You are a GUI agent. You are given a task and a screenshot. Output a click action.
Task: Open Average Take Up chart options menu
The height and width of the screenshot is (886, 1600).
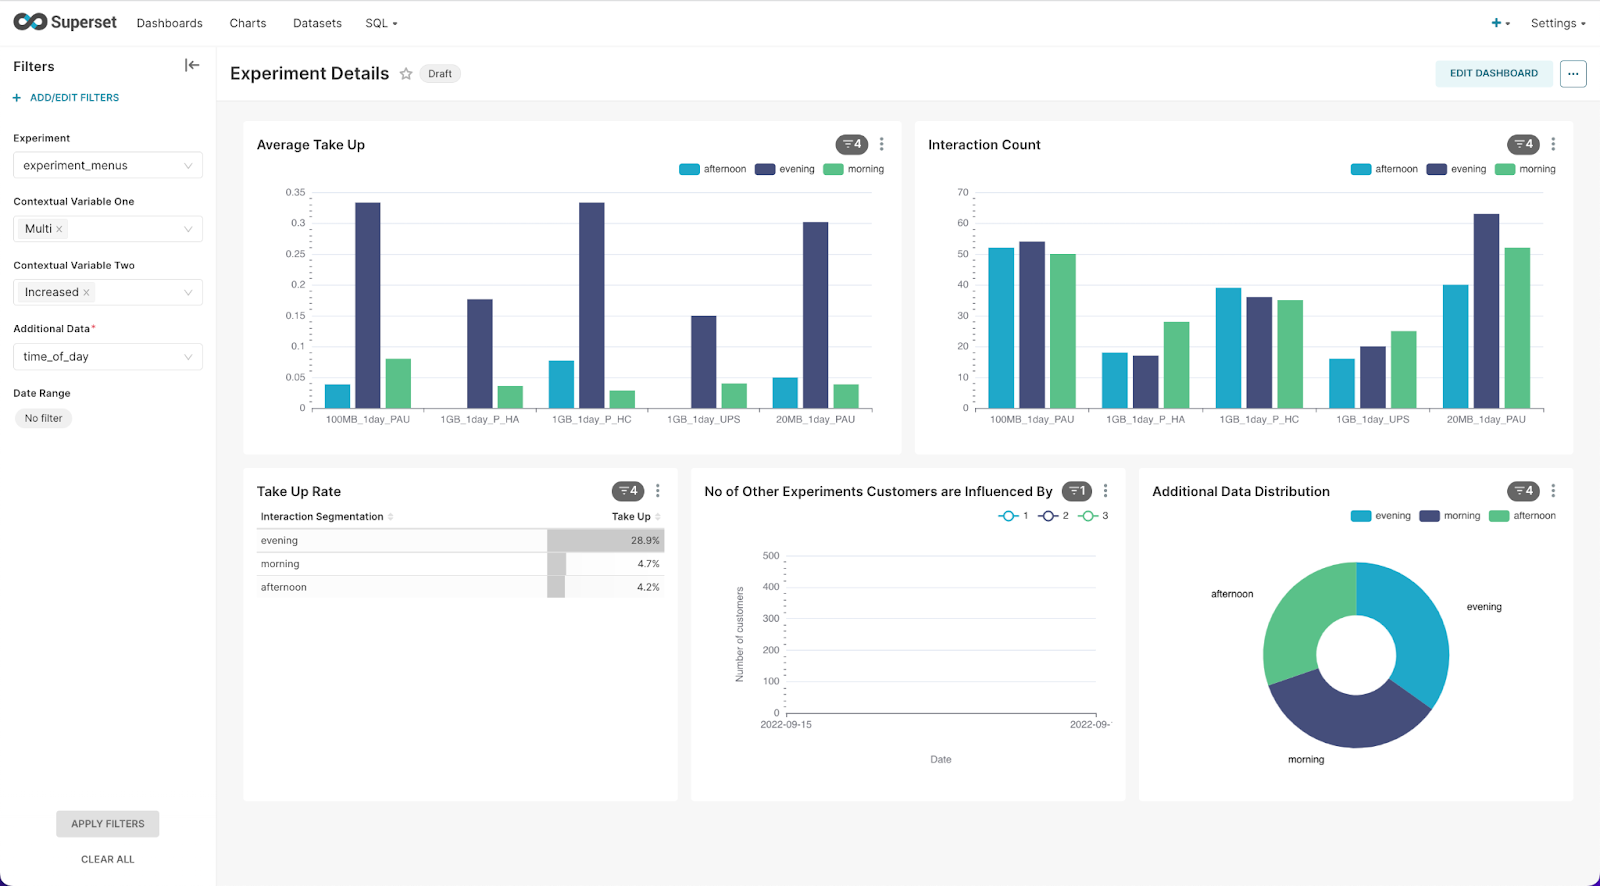pos(881,144)
